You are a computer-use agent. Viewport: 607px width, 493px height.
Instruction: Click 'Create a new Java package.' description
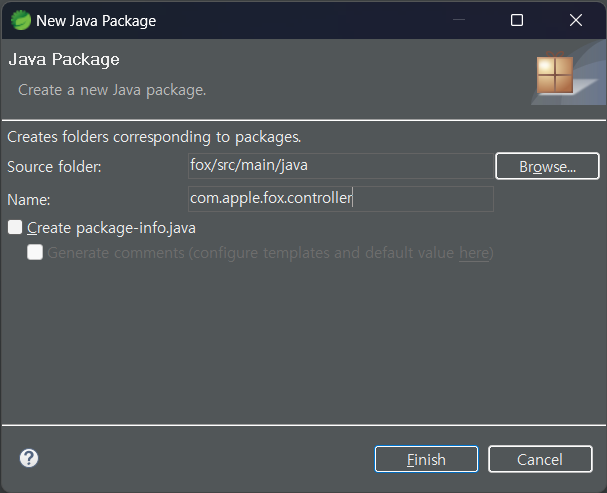(x=112, y=90)
